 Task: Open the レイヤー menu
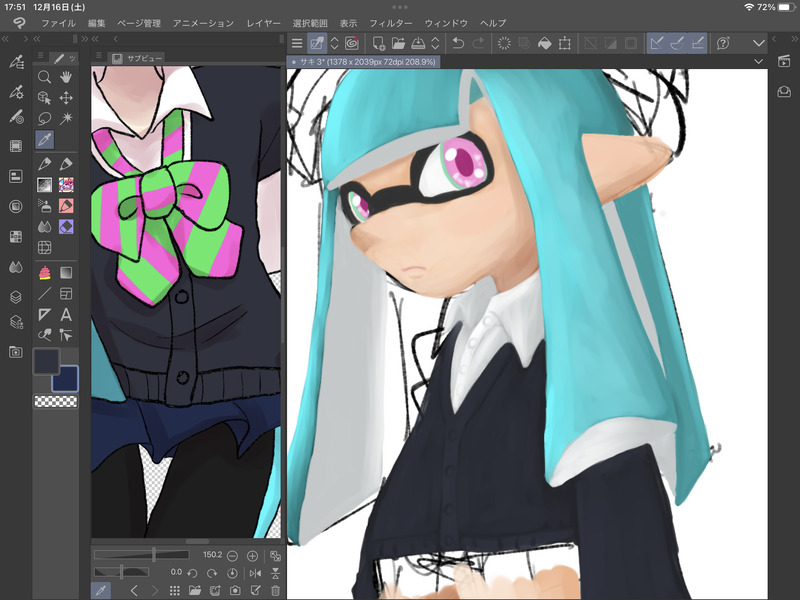coord(263,23)
